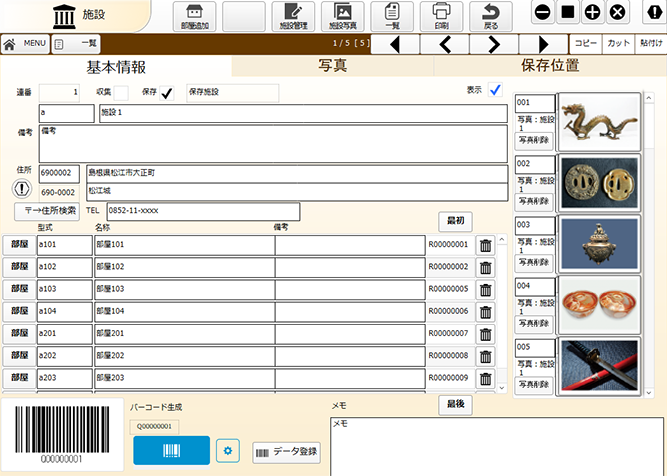Open 施設管理 (facility management) from the toolbar
This screenshot has width=667, height=476.
click(292, 16)
